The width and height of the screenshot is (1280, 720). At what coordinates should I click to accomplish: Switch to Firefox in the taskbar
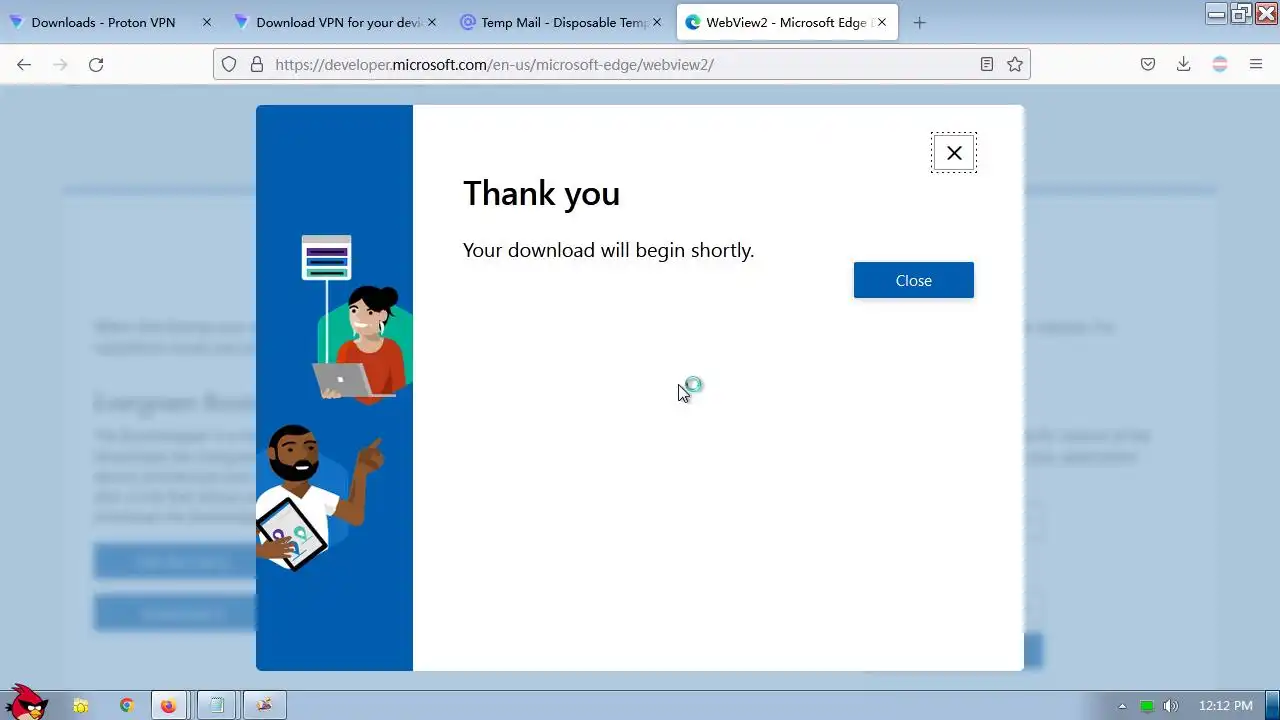tap(168, 706)
